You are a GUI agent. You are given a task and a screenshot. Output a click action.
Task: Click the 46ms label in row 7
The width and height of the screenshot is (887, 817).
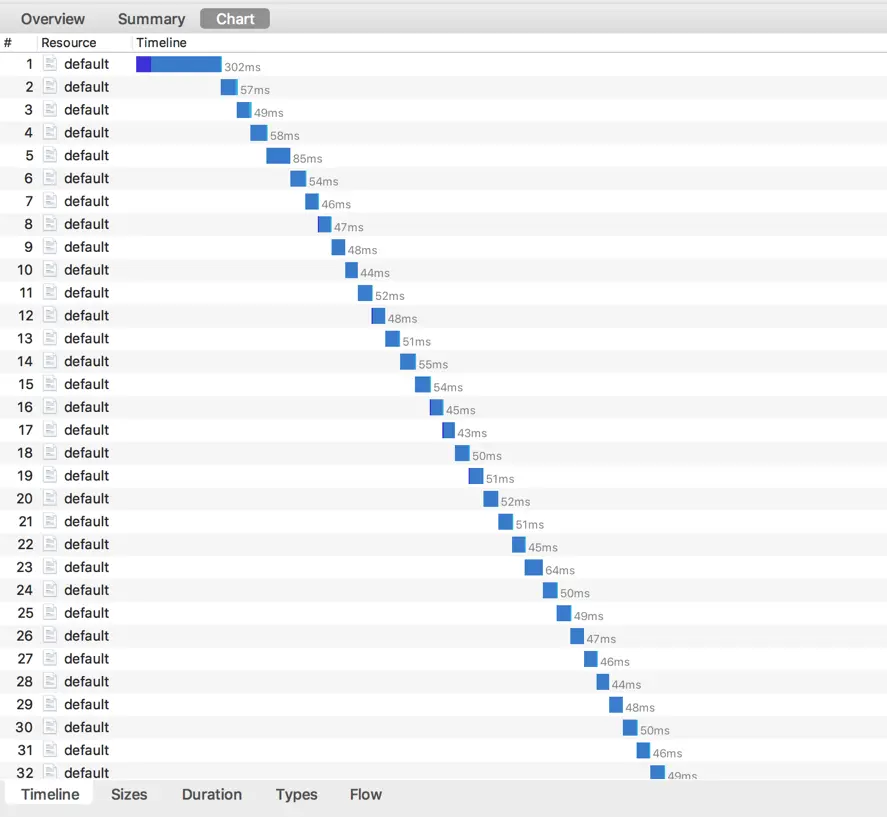pos(336,204)
